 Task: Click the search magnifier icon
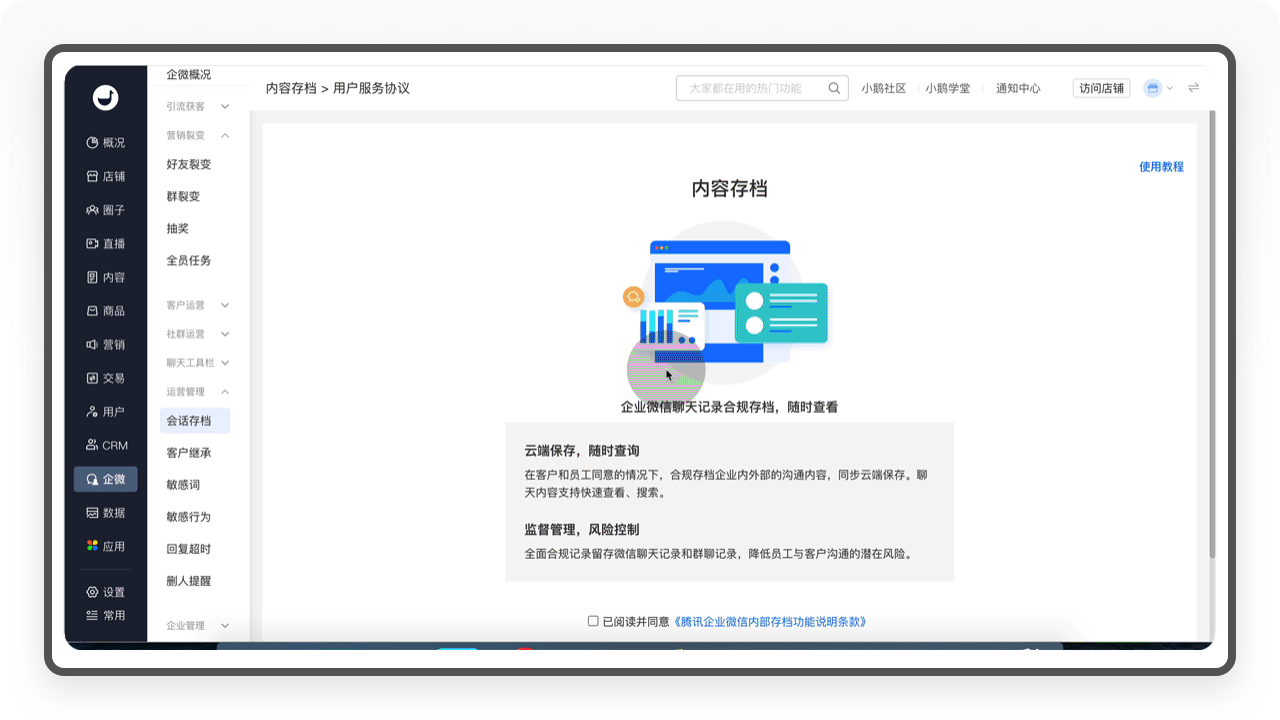(x=834, y=88)
